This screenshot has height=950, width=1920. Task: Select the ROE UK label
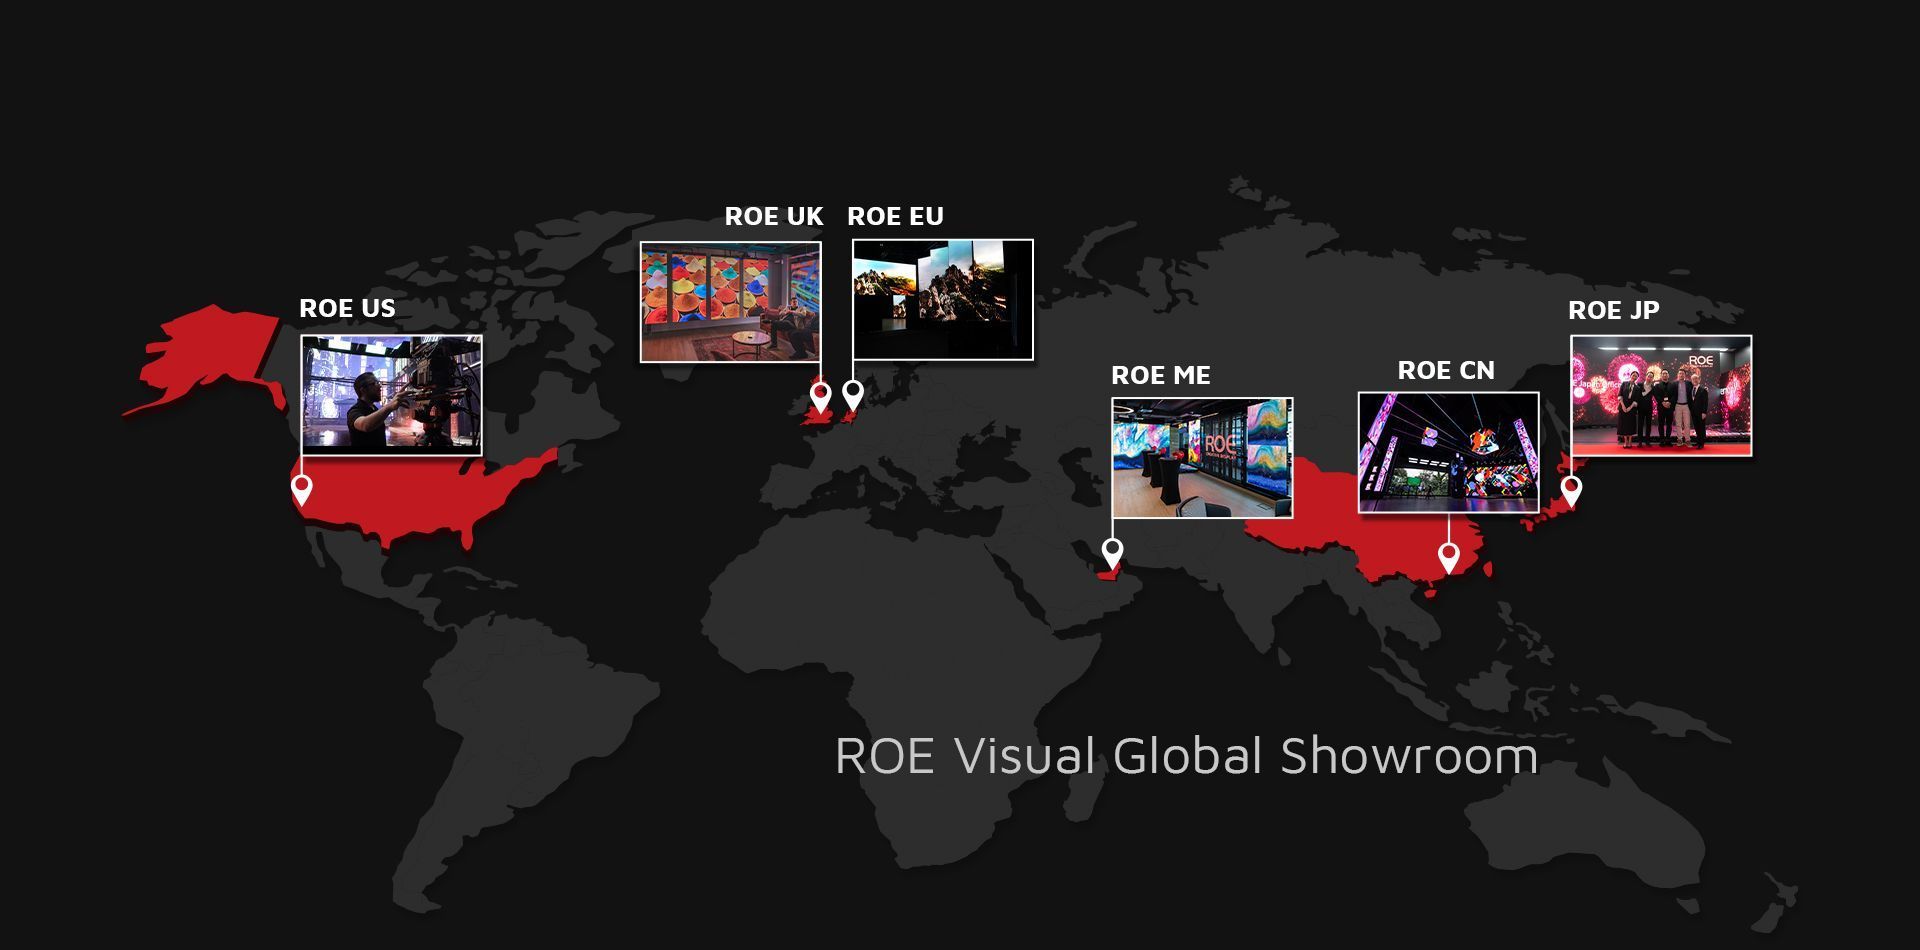(x=773, y=216)
